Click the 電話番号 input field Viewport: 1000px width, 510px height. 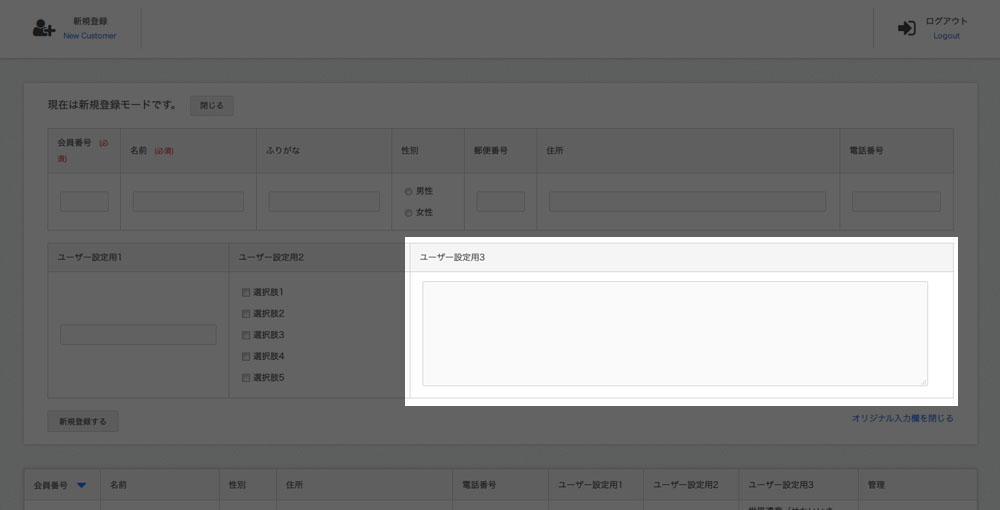coord(896,201)
